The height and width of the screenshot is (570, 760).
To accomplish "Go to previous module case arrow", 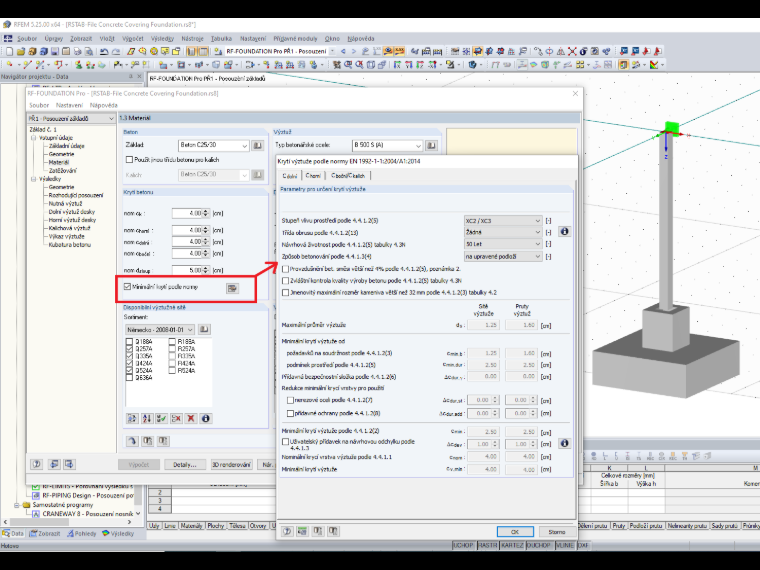I will (x=344, y=51).
